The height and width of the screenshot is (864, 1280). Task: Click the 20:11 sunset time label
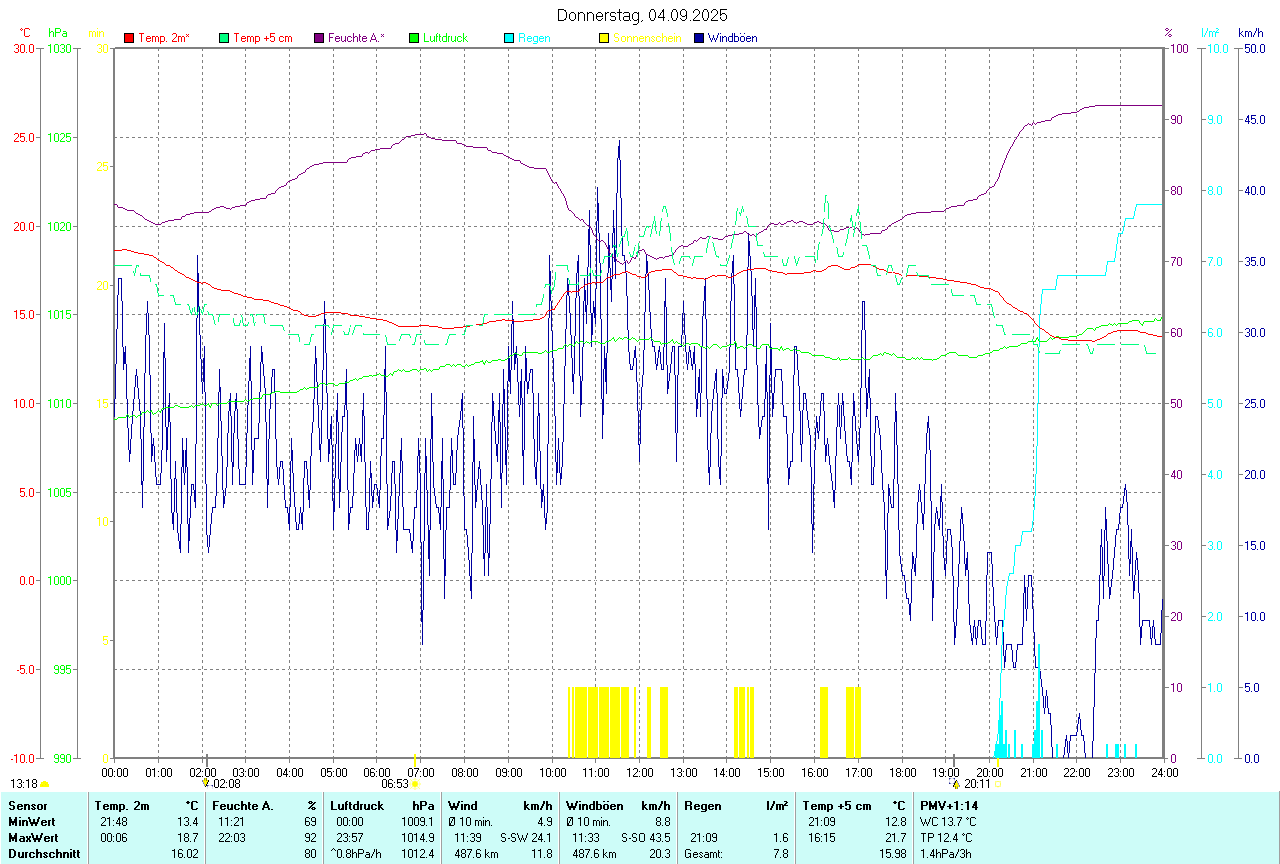point(977,785)
